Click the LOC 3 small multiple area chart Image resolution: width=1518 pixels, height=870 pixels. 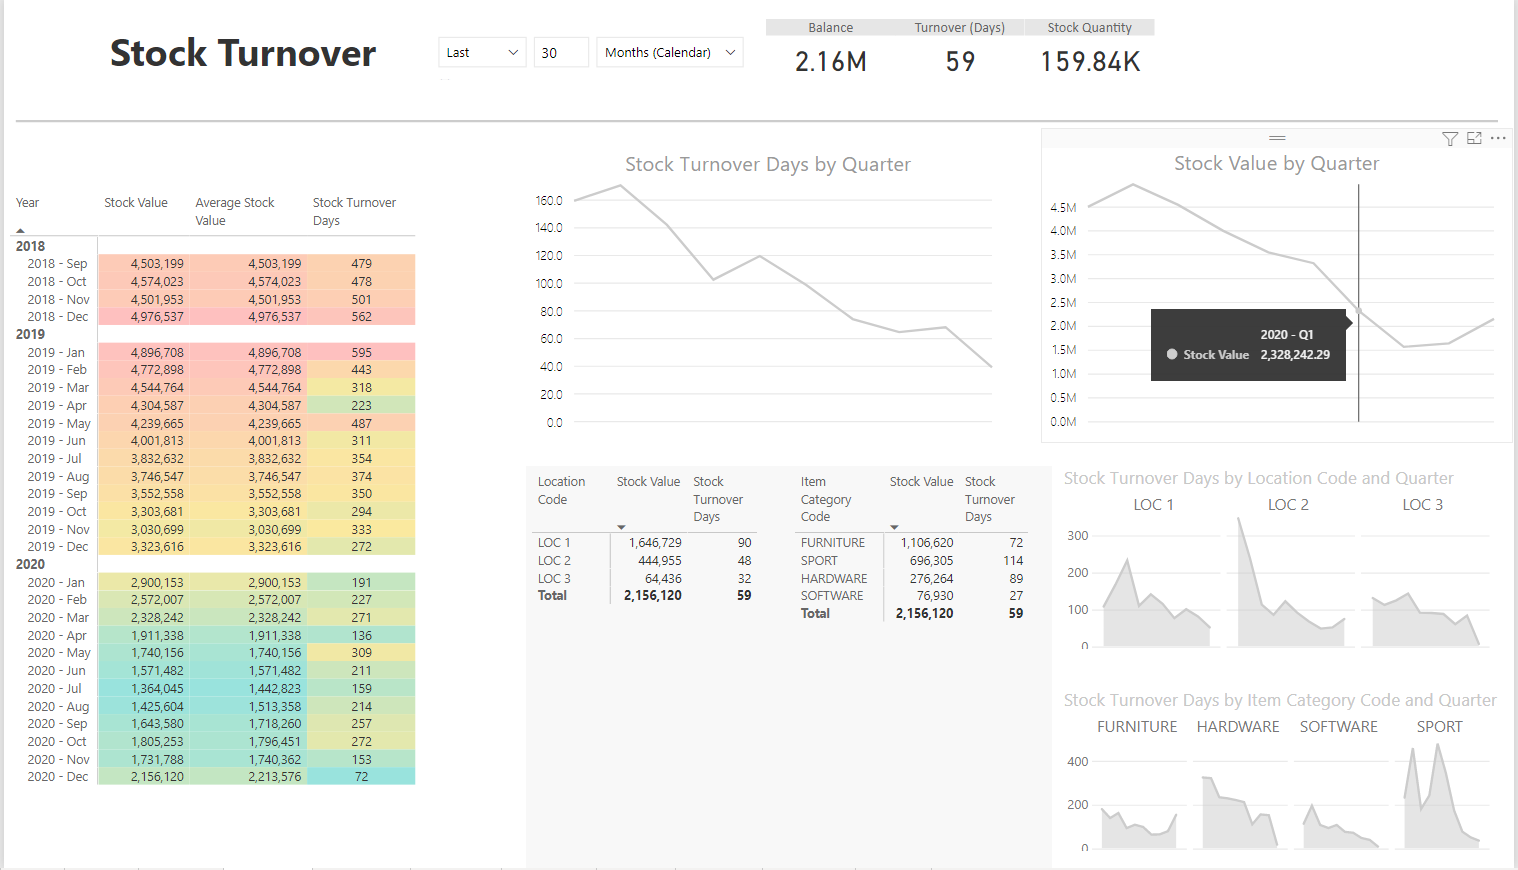coord(1425,618)
